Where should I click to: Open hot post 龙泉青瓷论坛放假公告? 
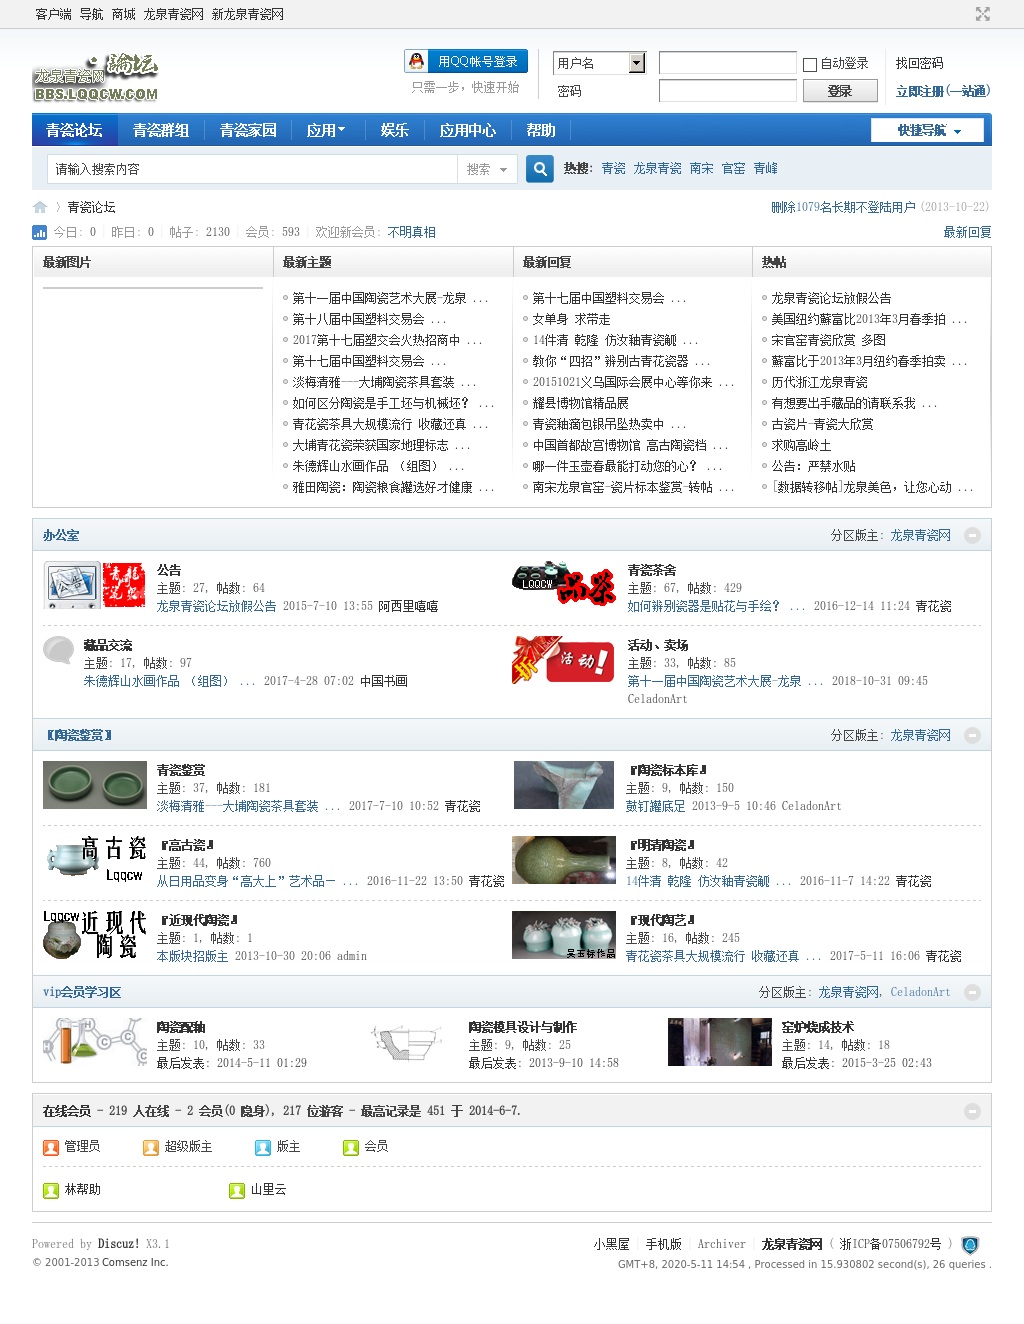[x=831, y=298]
